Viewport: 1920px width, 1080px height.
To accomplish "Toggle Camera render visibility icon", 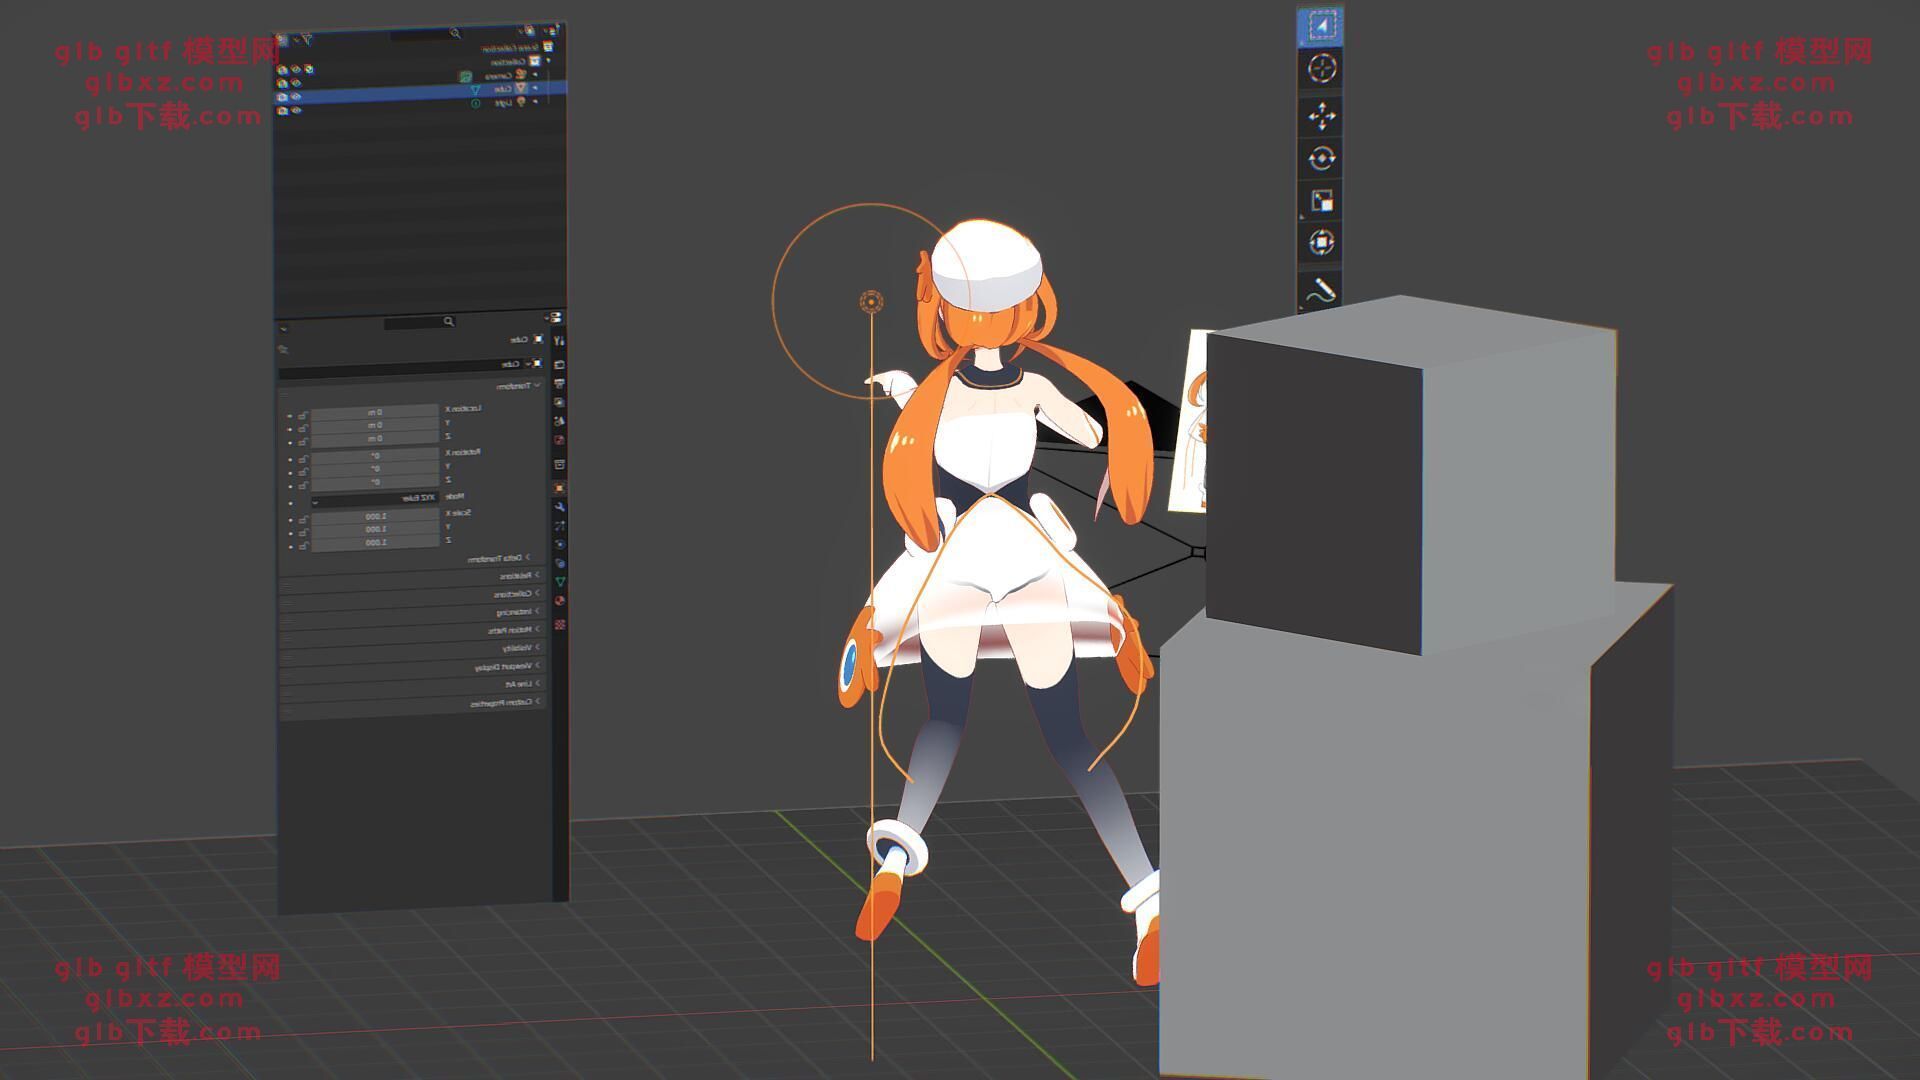I will [x=282, y=83].
